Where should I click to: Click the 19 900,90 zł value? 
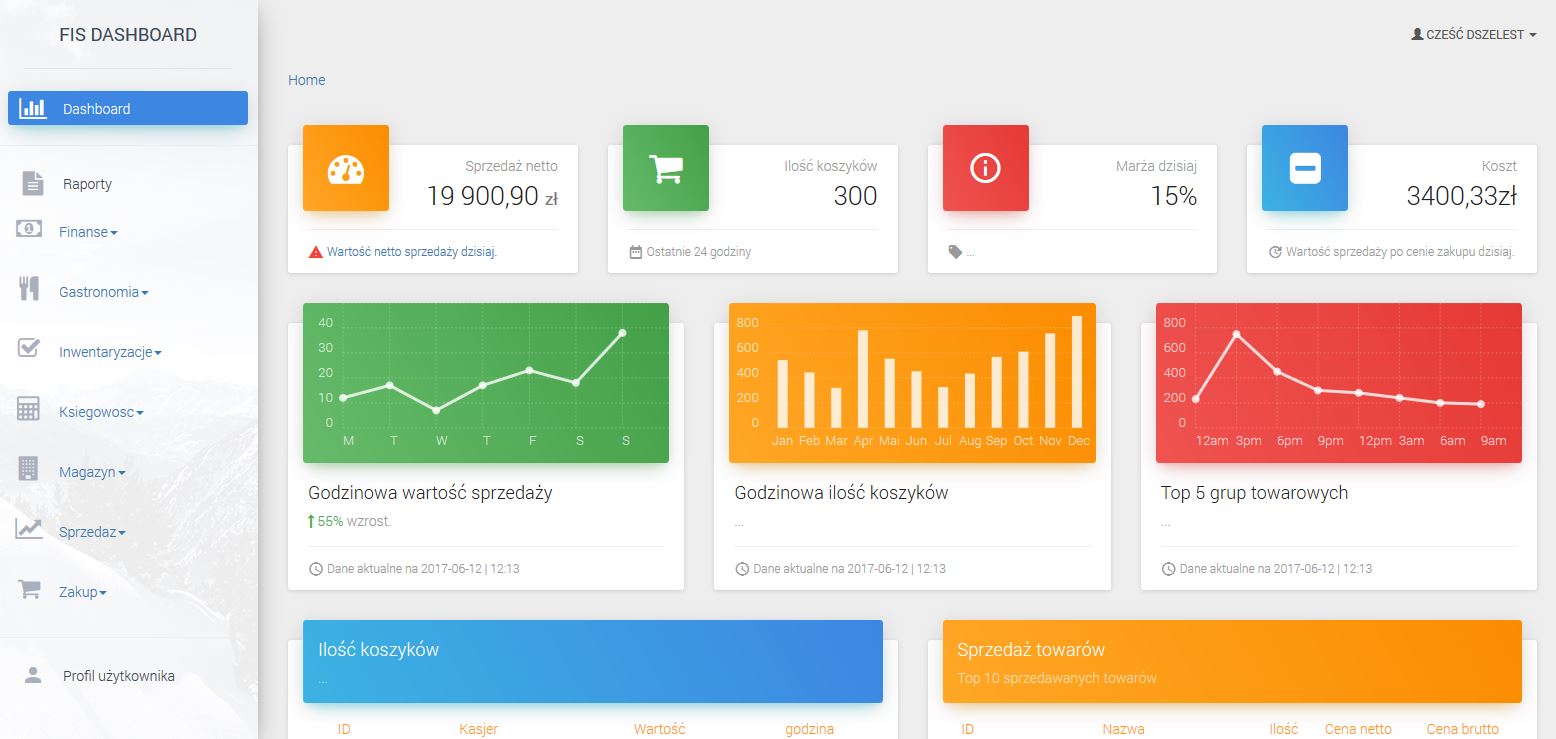[492, 196]
